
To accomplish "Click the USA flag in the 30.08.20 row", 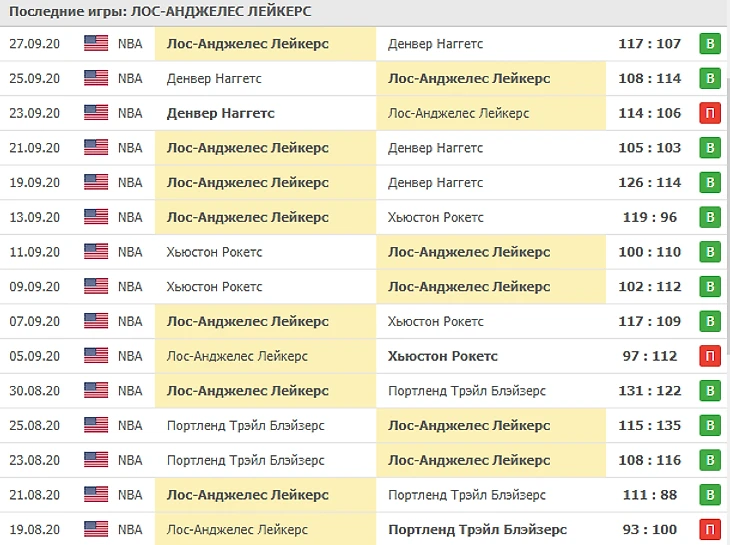I will pos(96,390).
